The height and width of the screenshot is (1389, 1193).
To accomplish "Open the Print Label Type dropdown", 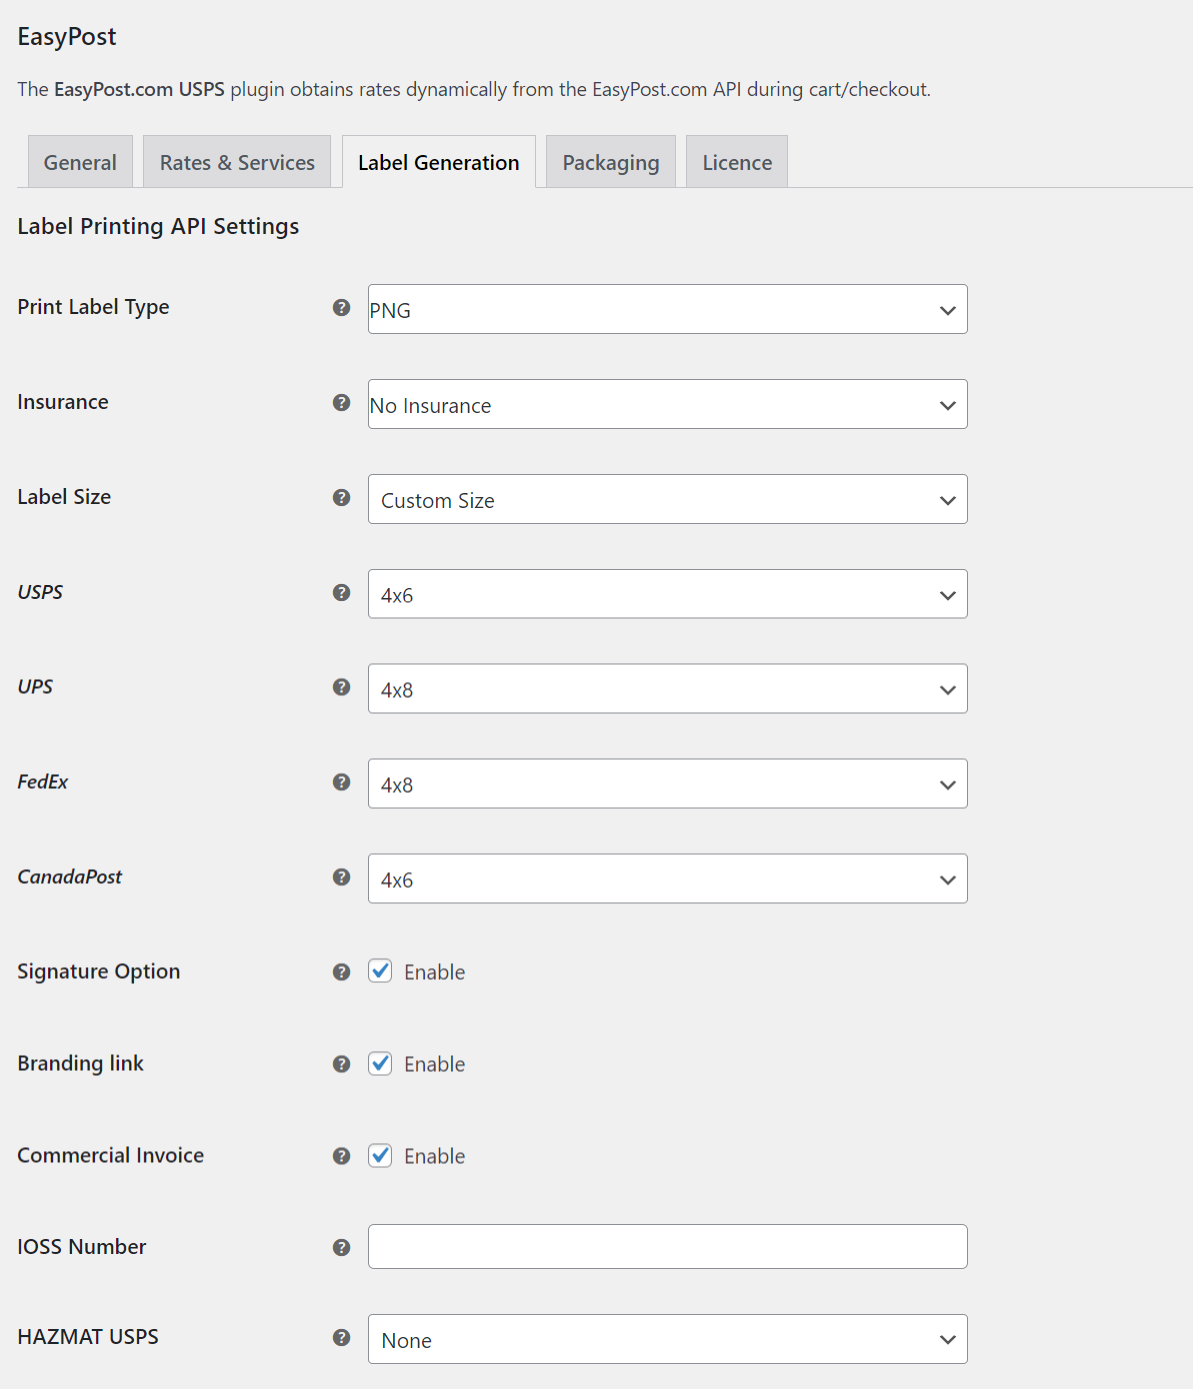I will pyautogui.click(x=667, y=310).
